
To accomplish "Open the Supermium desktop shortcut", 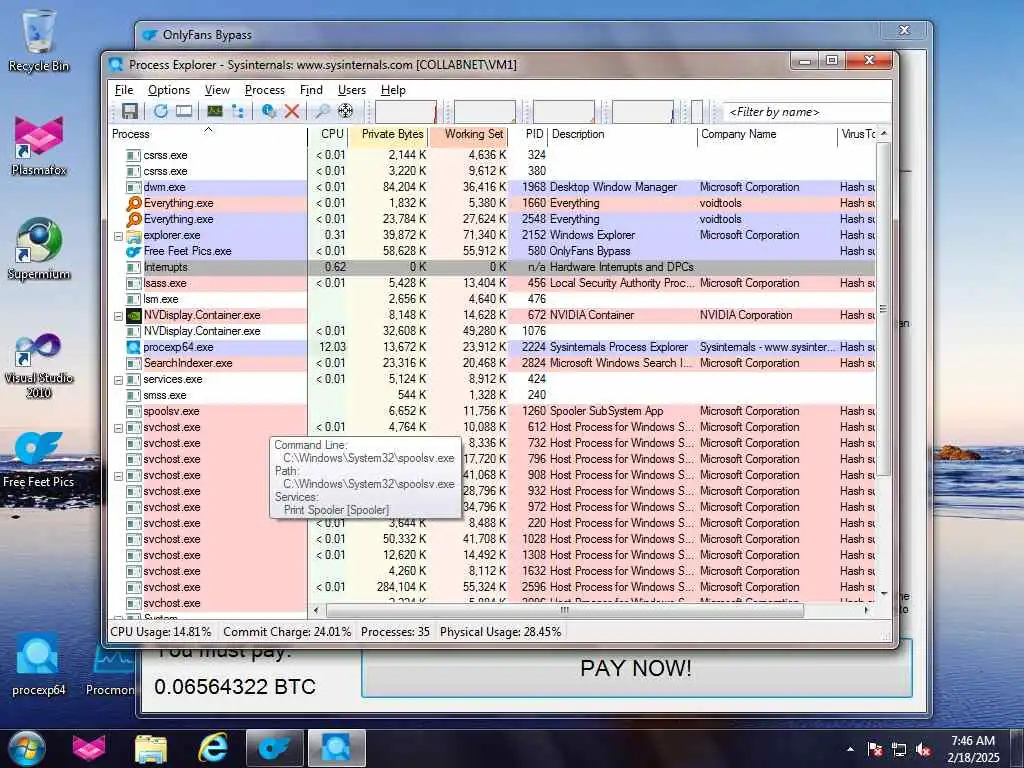I will [39, 249].
